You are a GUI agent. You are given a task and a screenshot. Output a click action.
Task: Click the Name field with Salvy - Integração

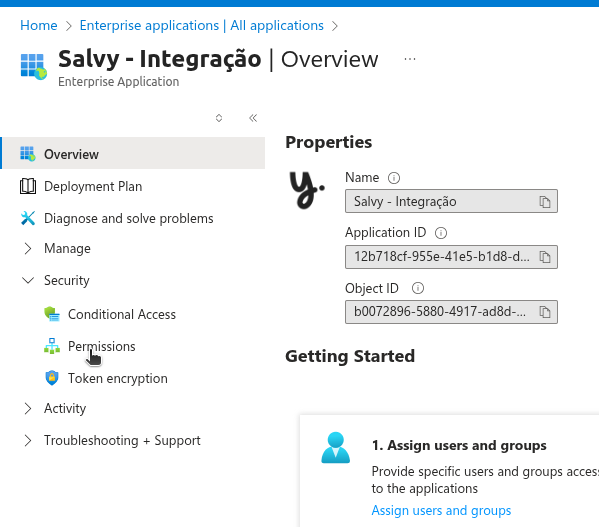[451, 201]
